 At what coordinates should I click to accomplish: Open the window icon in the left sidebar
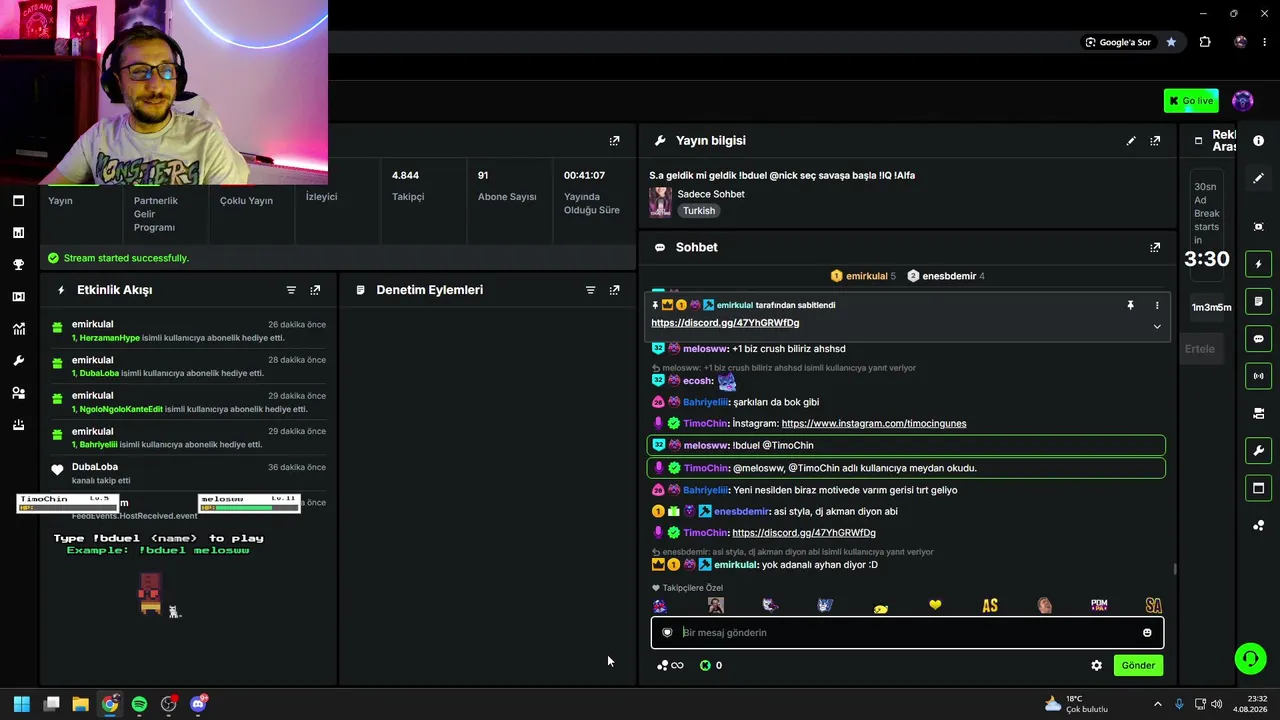coord(18,201)
